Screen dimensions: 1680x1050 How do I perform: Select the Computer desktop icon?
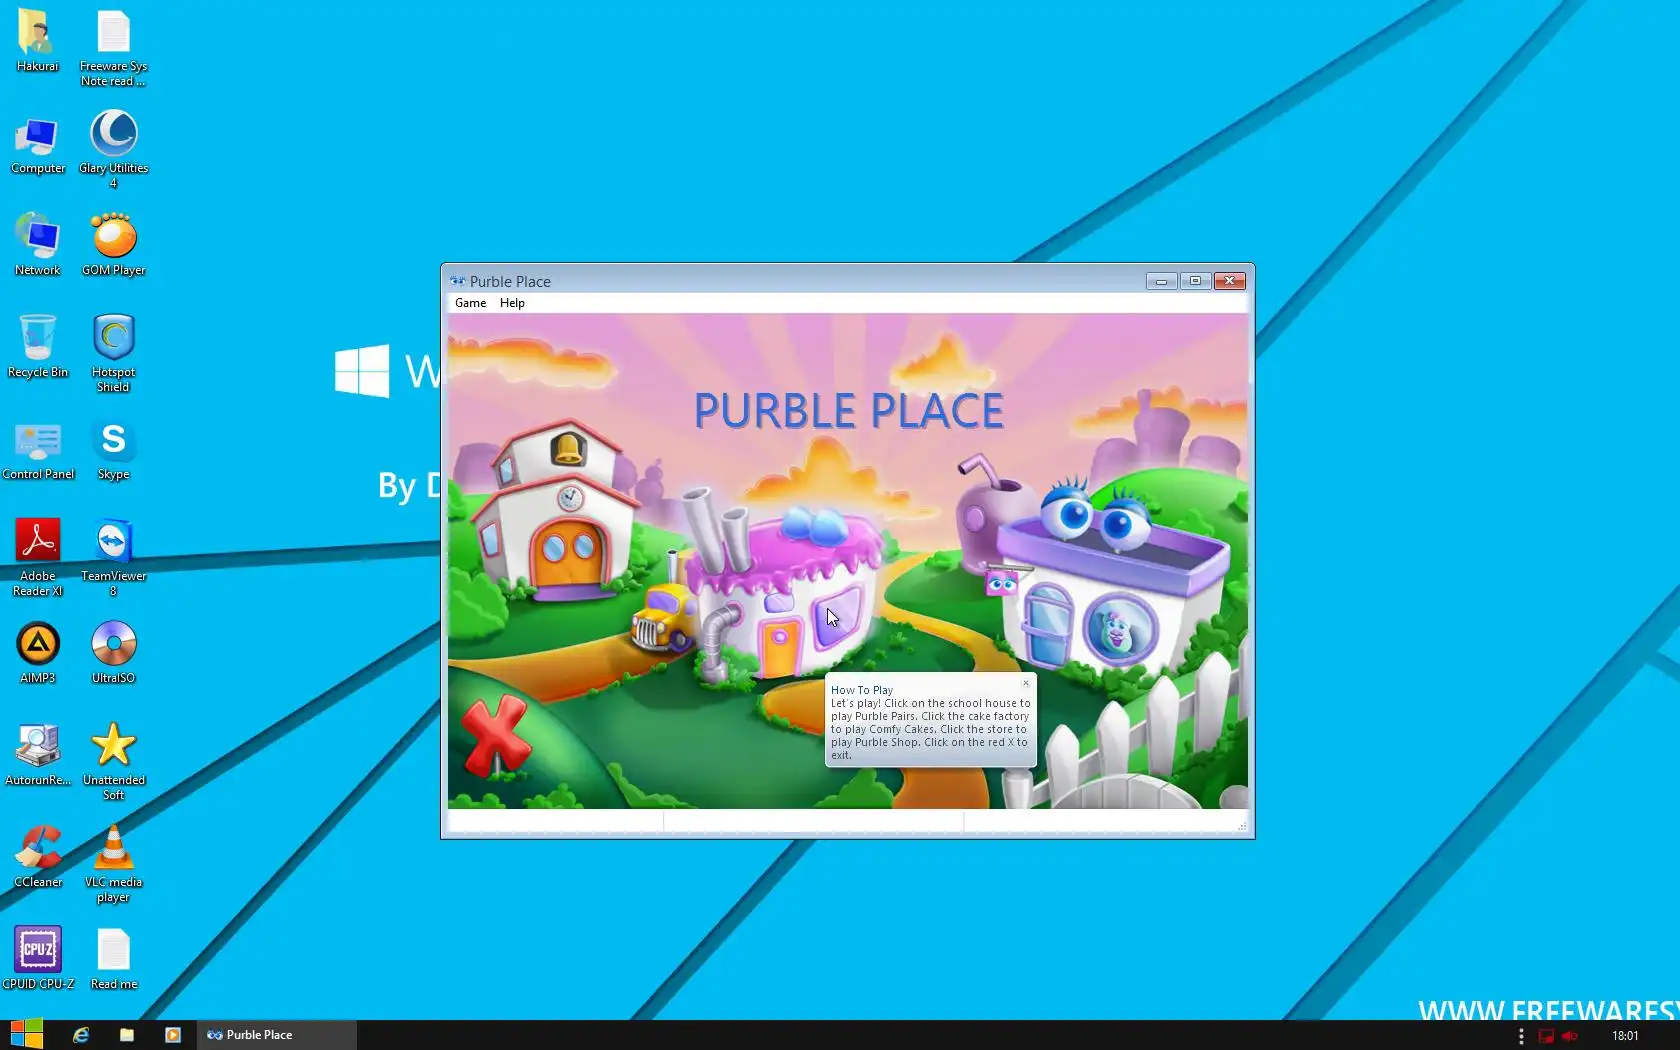tap(38, 145)
